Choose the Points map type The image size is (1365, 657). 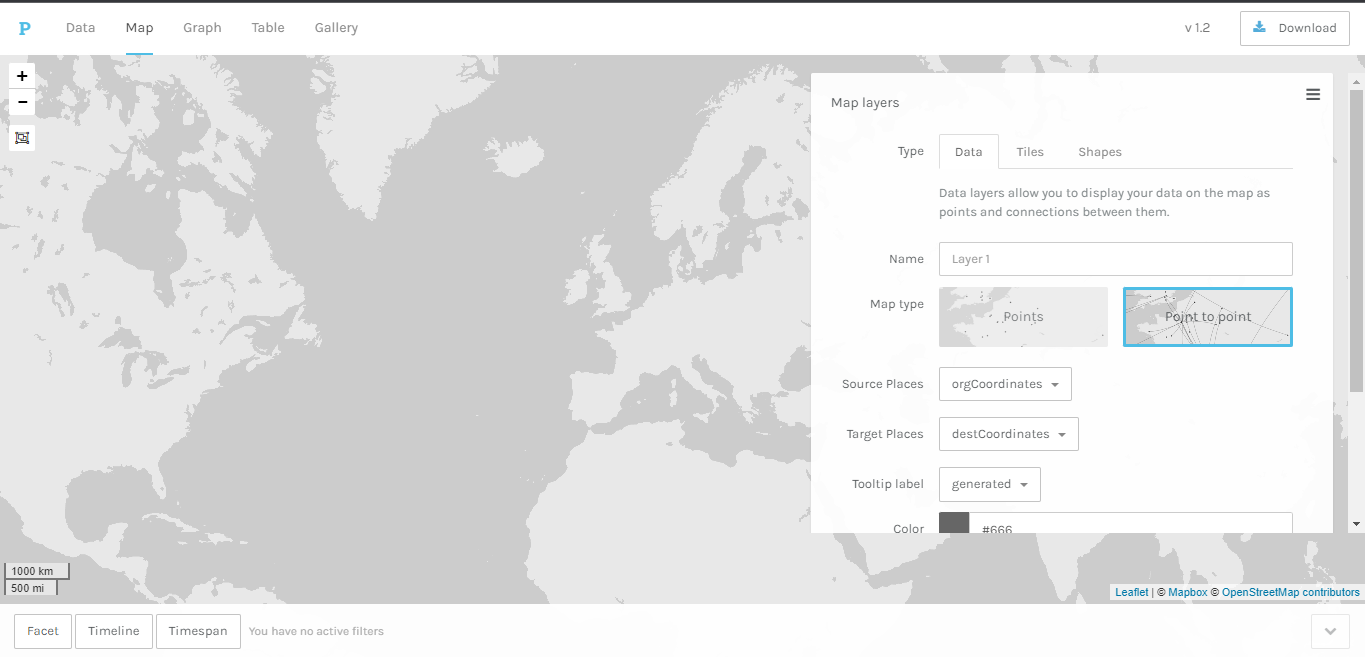pyautogui.click(x=1023, y=317)
